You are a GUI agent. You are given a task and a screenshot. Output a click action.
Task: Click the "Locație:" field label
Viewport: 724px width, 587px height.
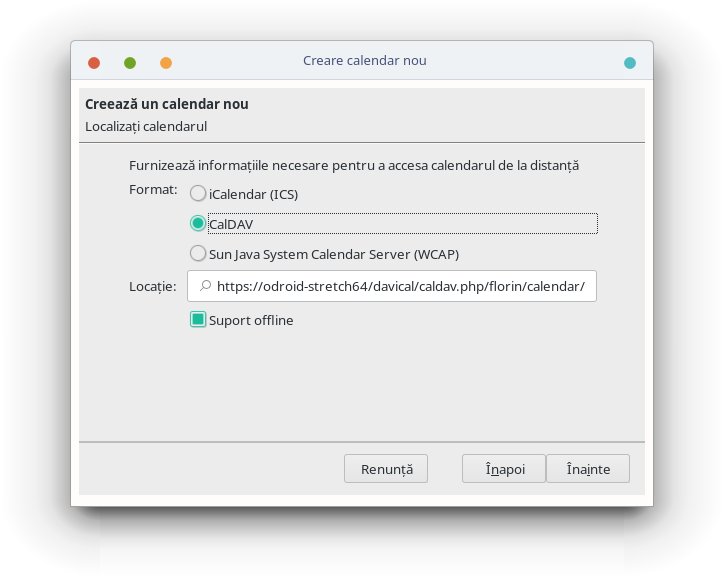pyautogui.click(x=153, y=287)
